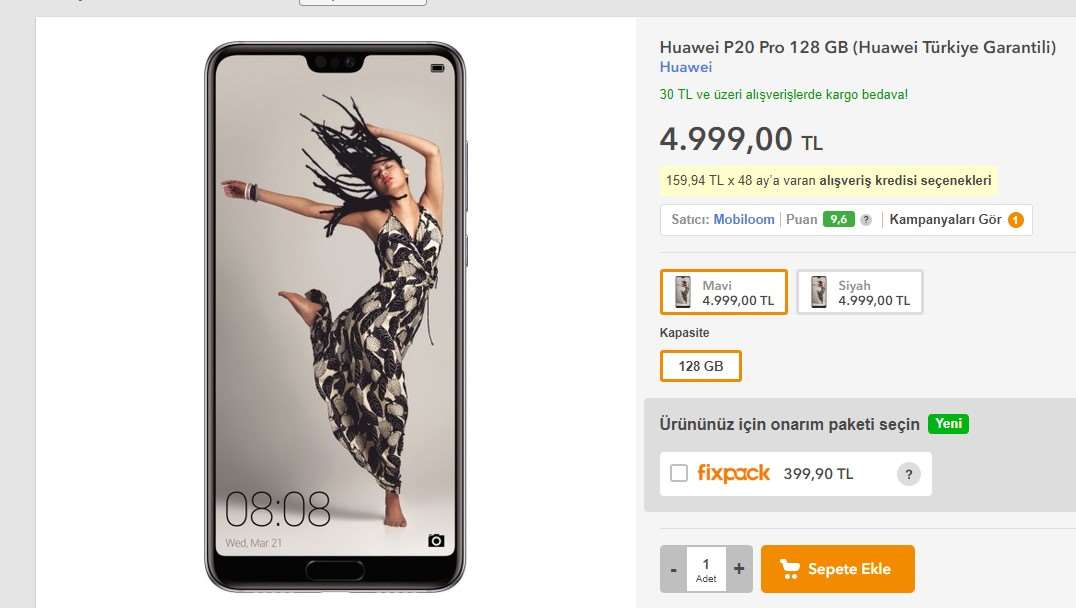
Task: Click the Mavi phone thumbnail icon
Action: (683, 292)
